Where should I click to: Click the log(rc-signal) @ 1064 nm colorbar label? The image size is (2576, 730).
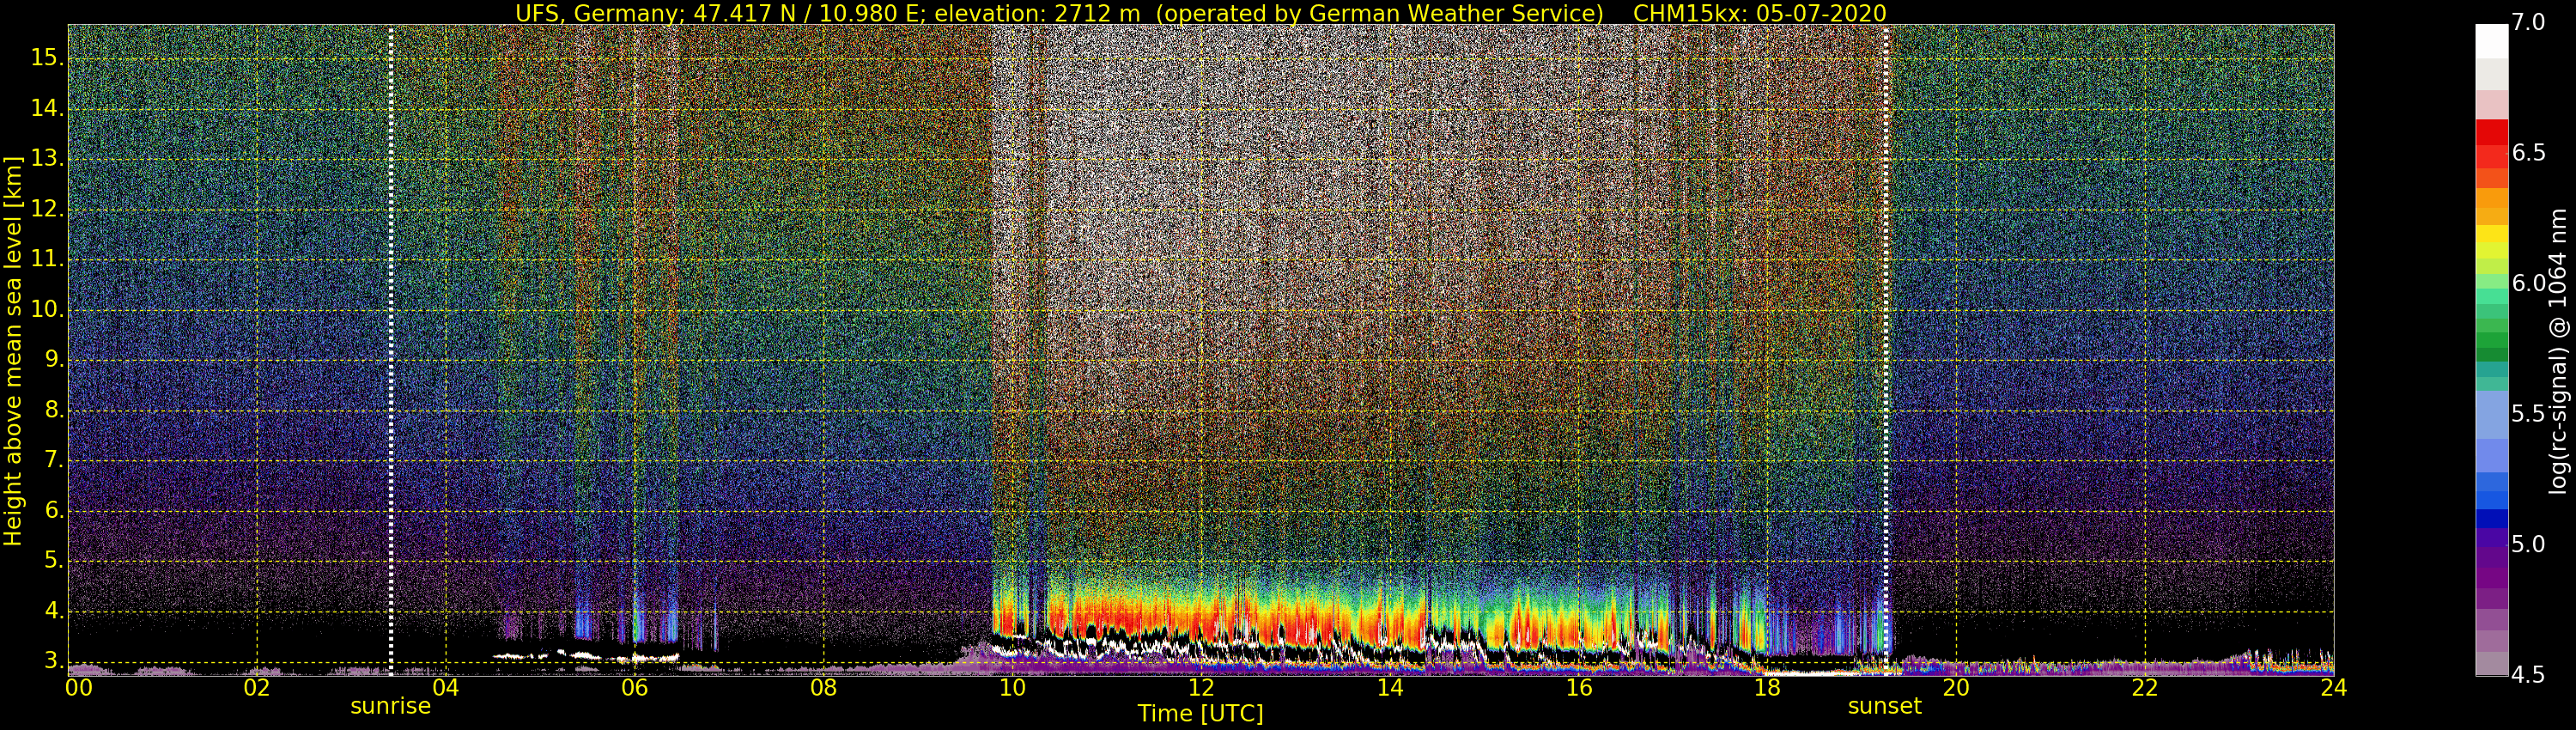pos(2556,351)
